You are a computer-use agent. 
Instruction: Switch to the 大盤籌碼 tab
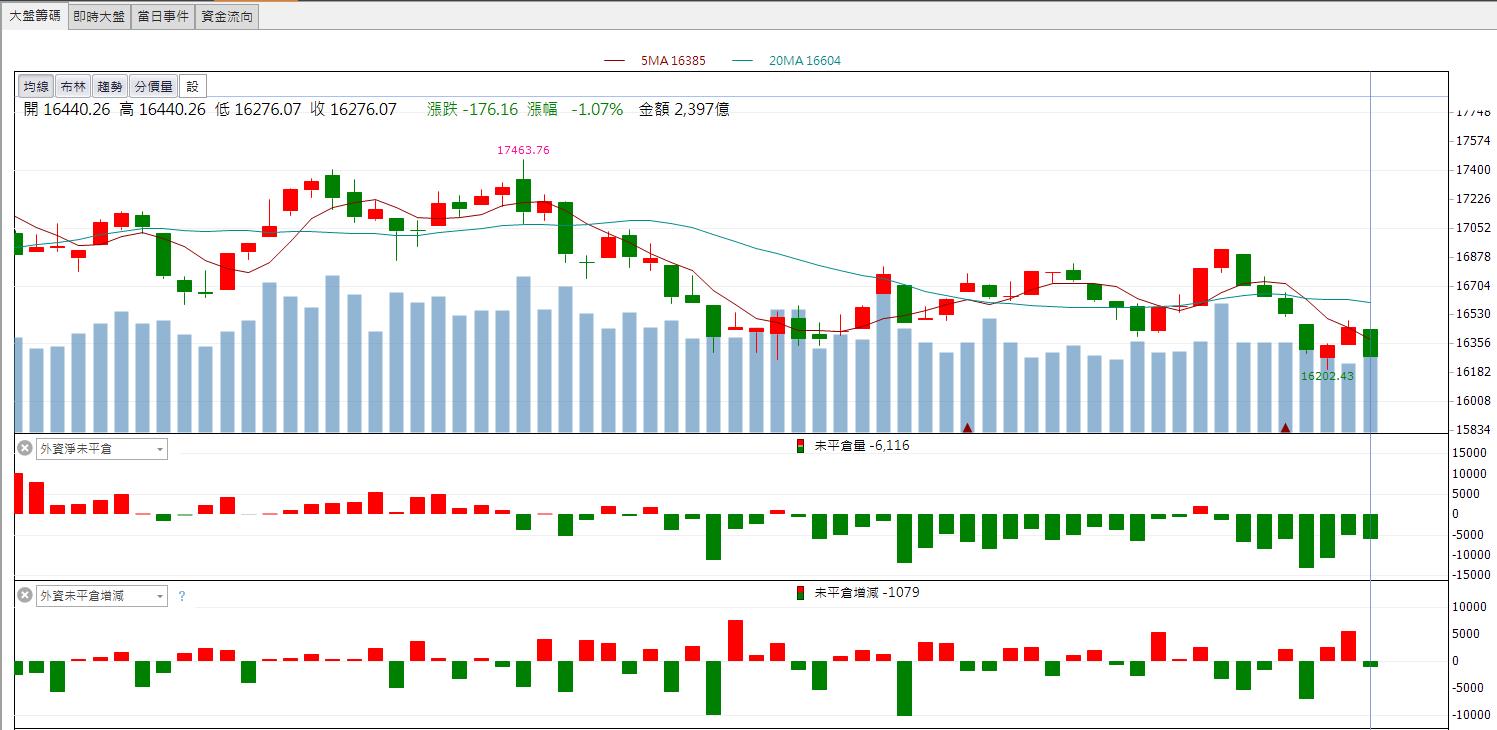(35, 16)
